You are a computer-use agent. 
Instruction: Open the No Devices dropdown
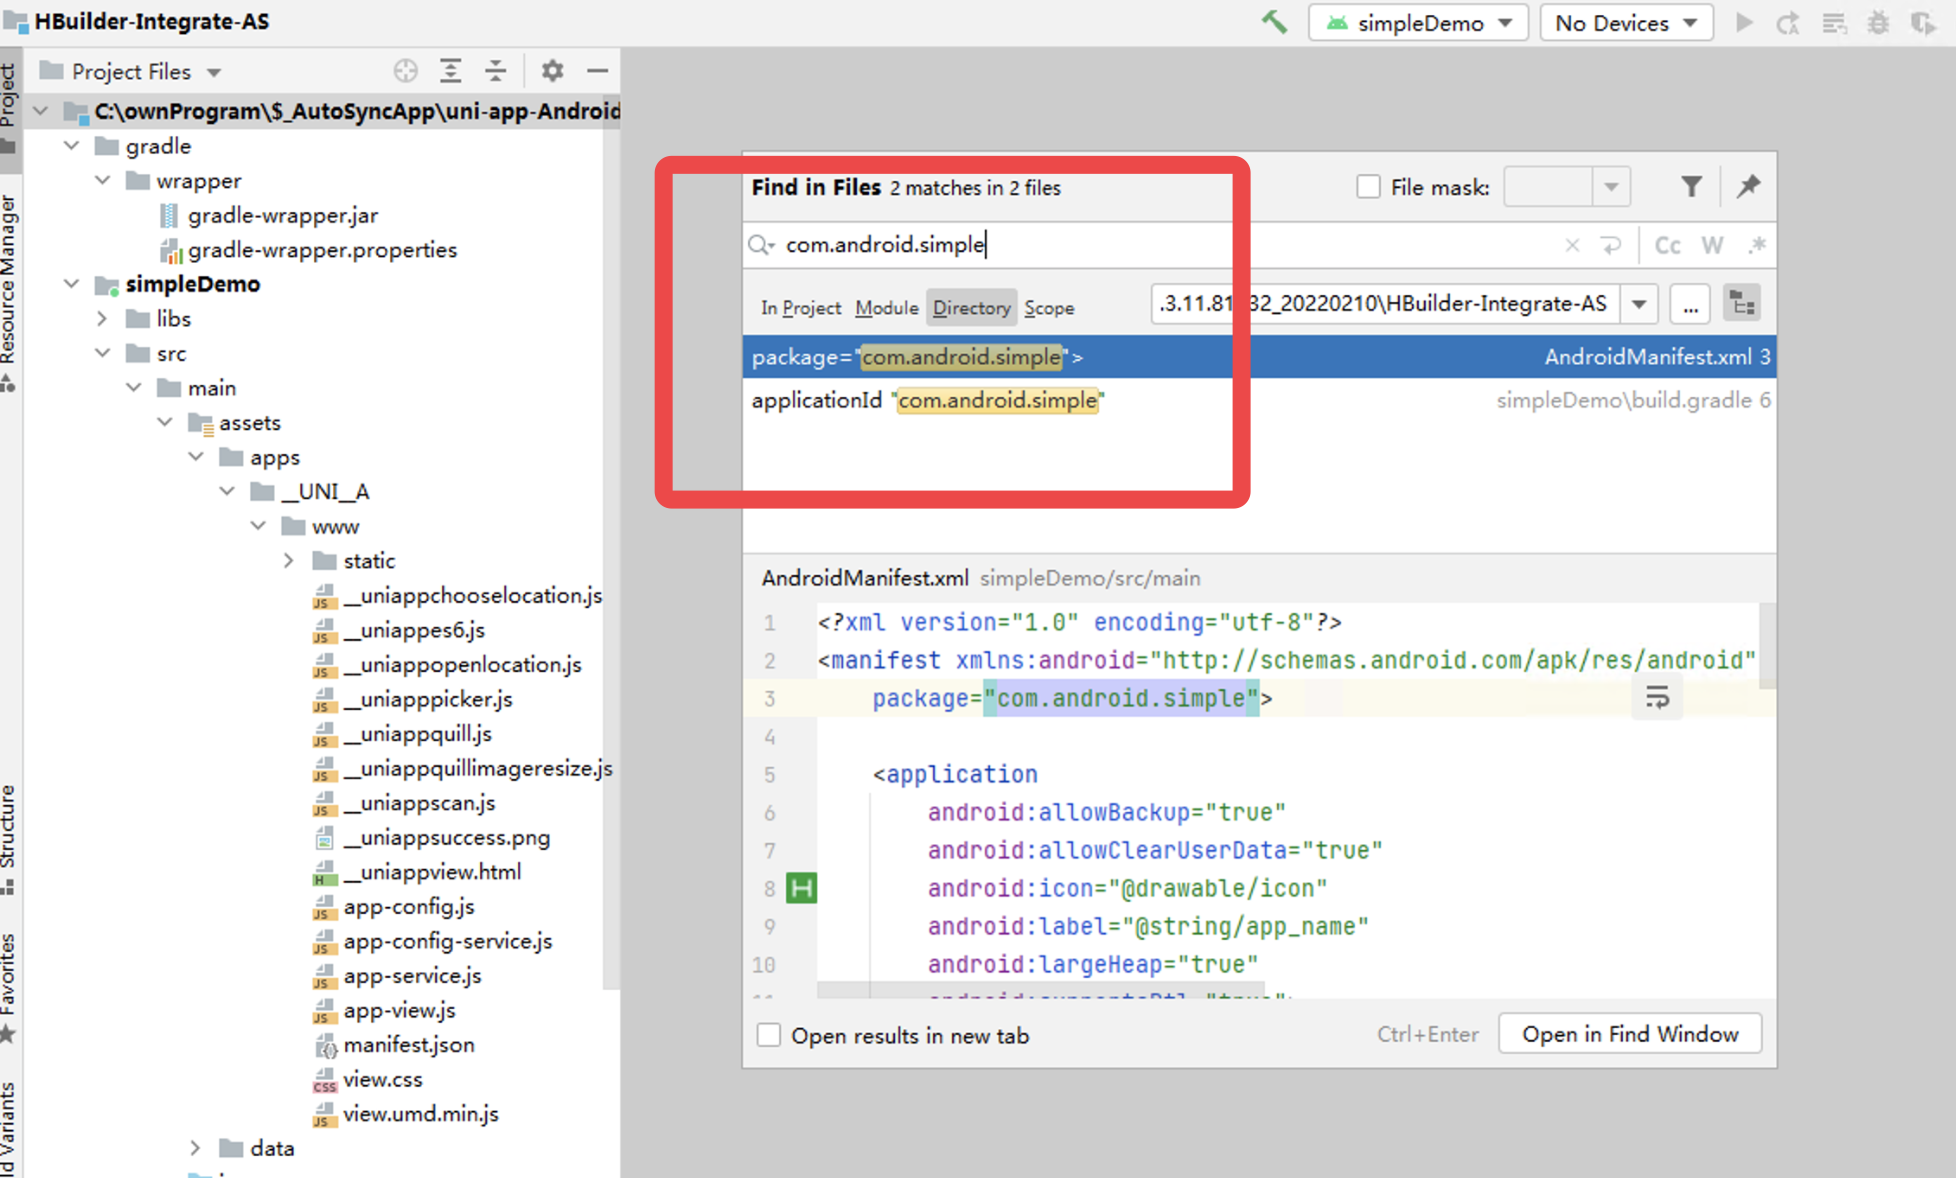1626,22
